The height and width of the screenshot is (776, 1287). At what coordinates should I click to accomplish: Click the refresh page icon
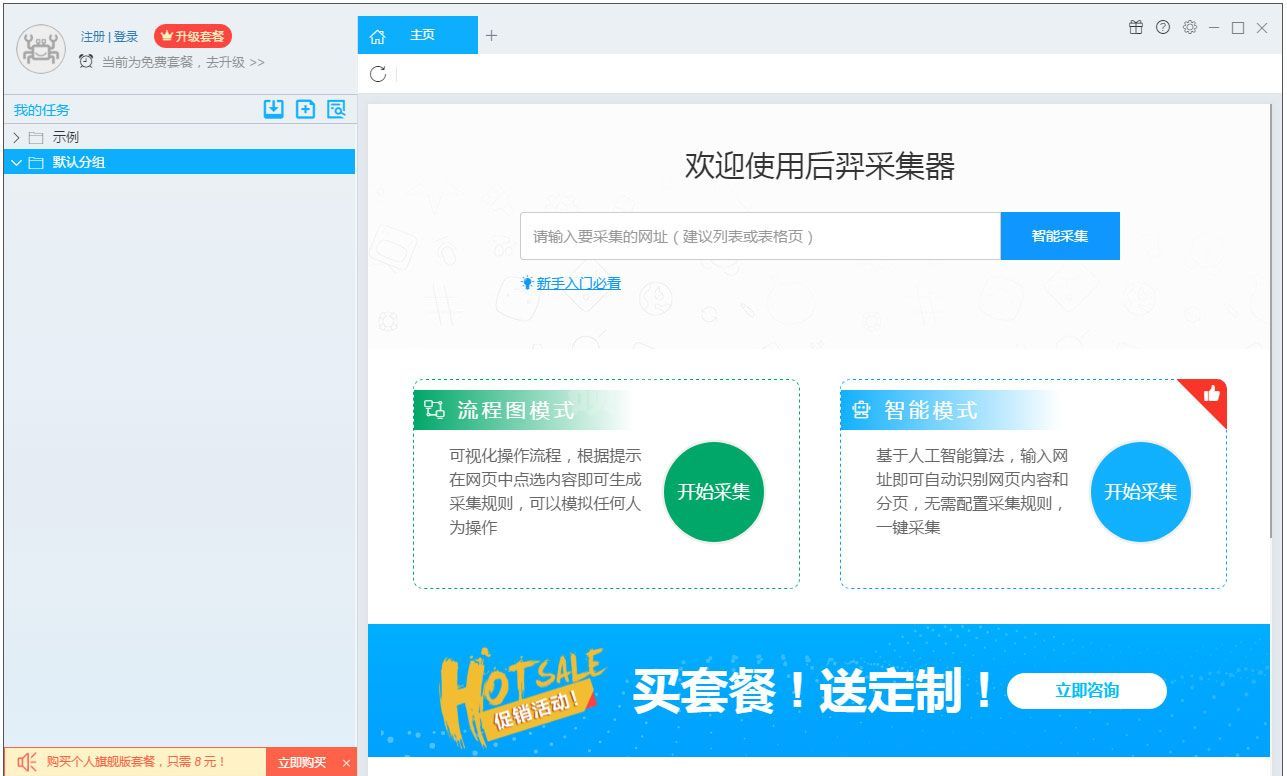[378, 73]
